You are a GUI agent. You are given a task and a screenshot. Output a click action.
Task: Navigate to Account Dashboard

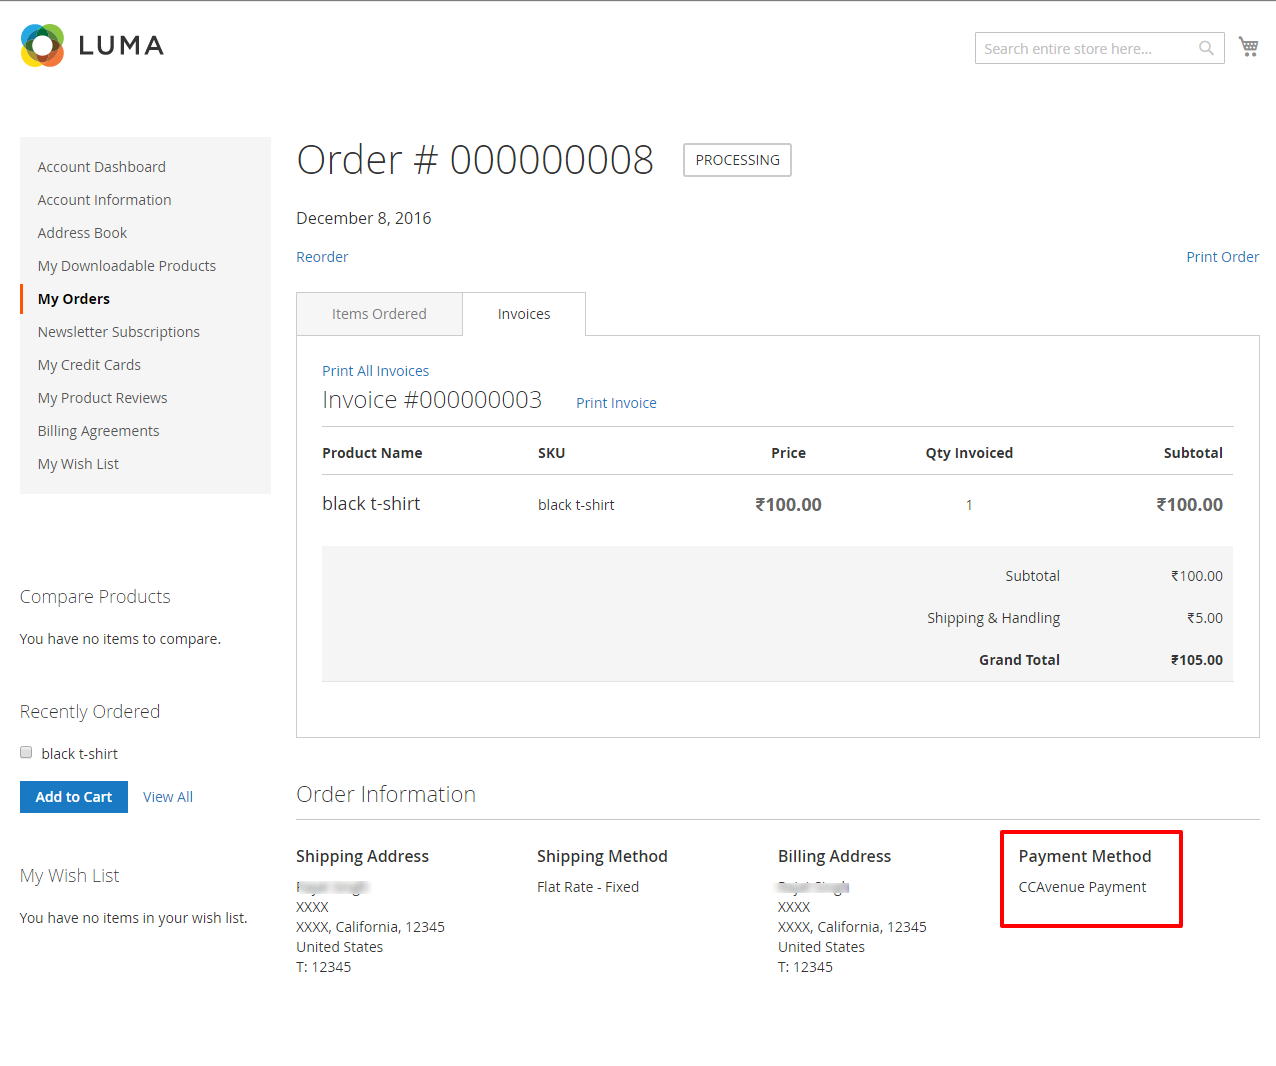point(101,166)
